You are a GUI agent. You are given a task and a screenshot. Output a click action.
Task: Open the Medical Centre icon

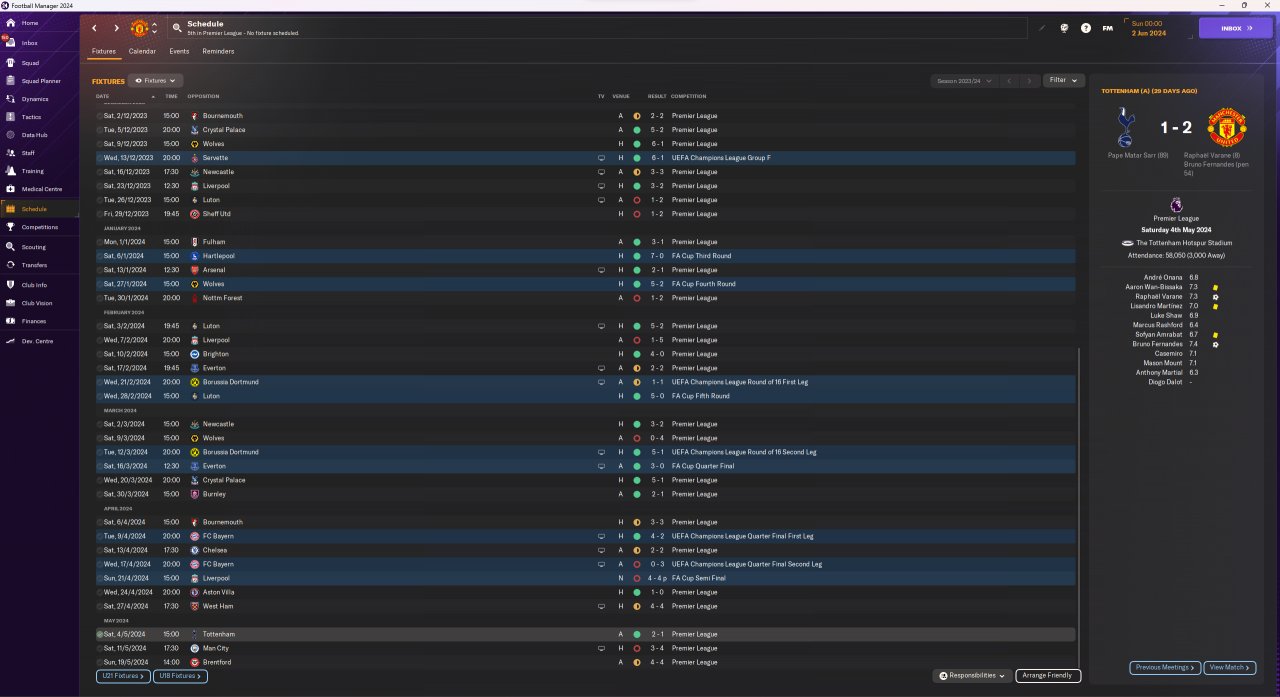pyautogui.click(x=11, y=189)
